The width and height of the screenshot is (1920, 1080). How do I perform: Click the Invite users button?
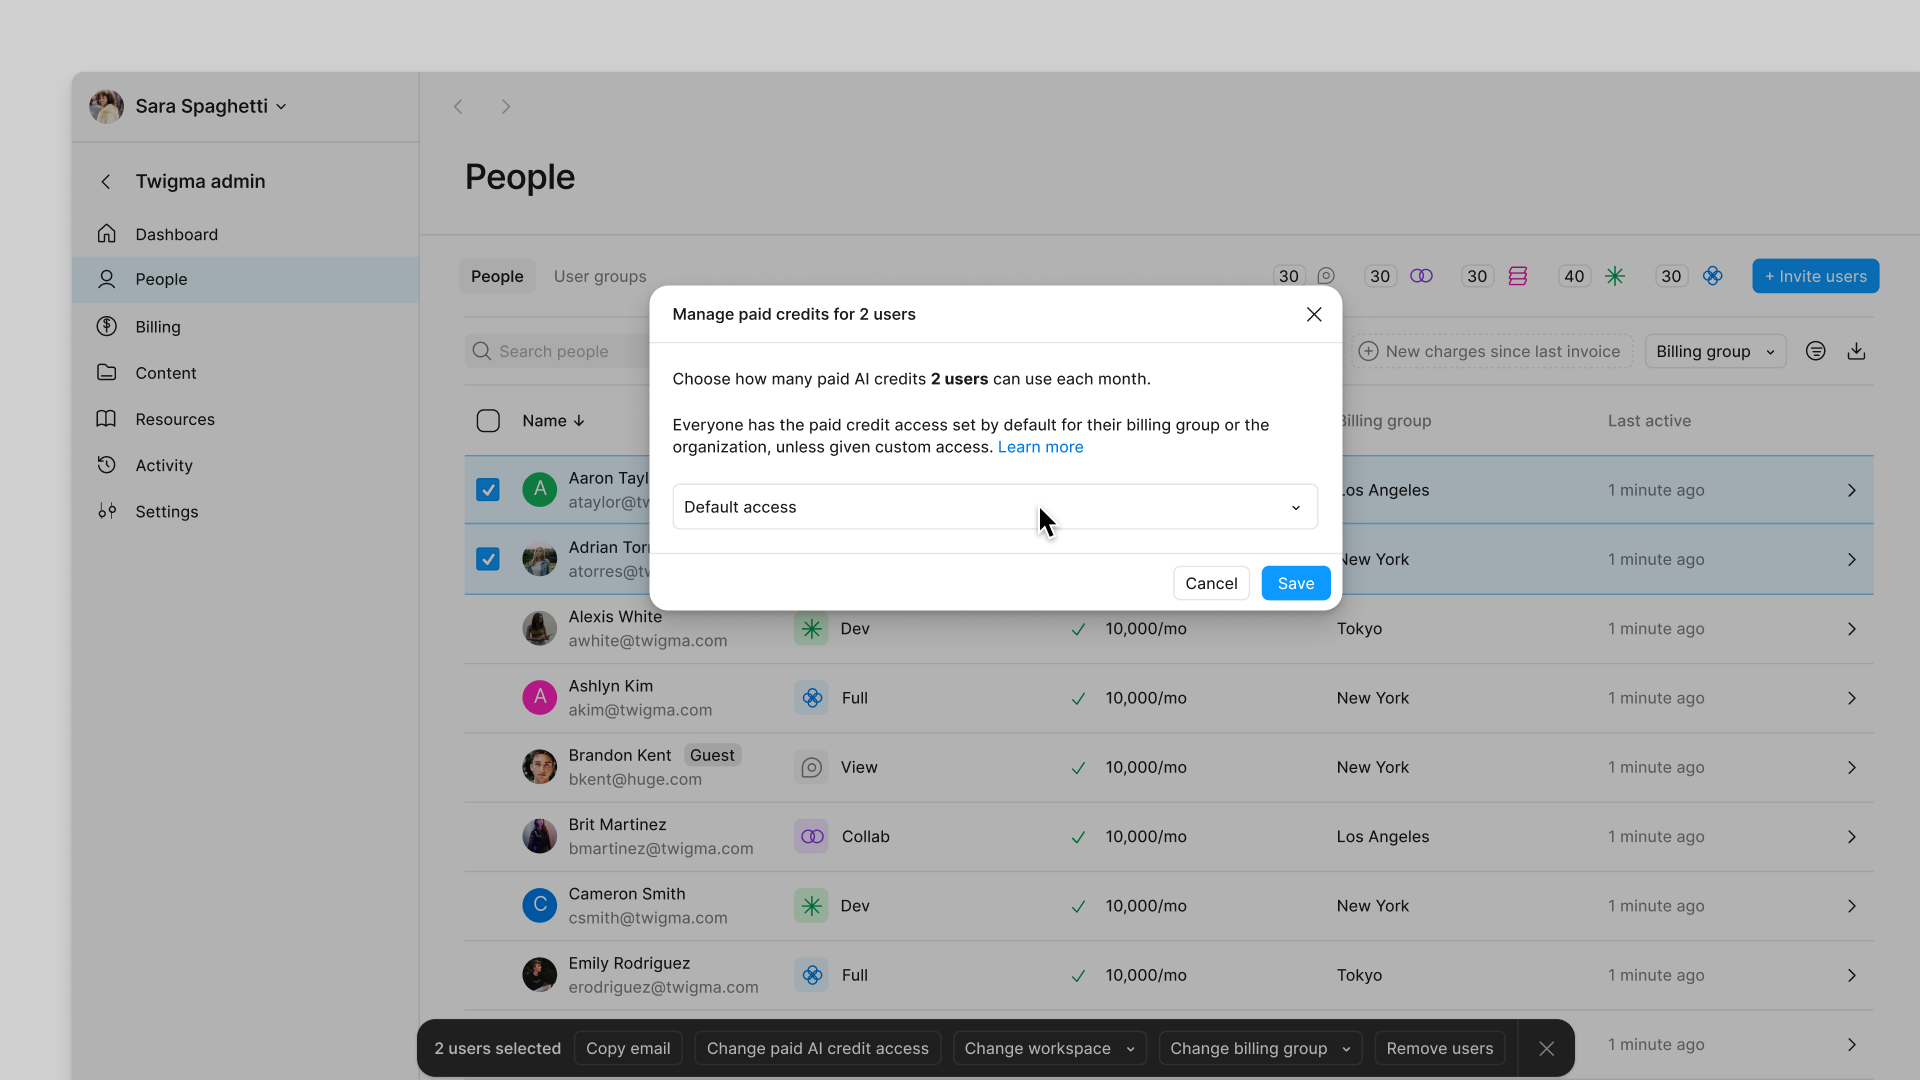coord(1815,276)
